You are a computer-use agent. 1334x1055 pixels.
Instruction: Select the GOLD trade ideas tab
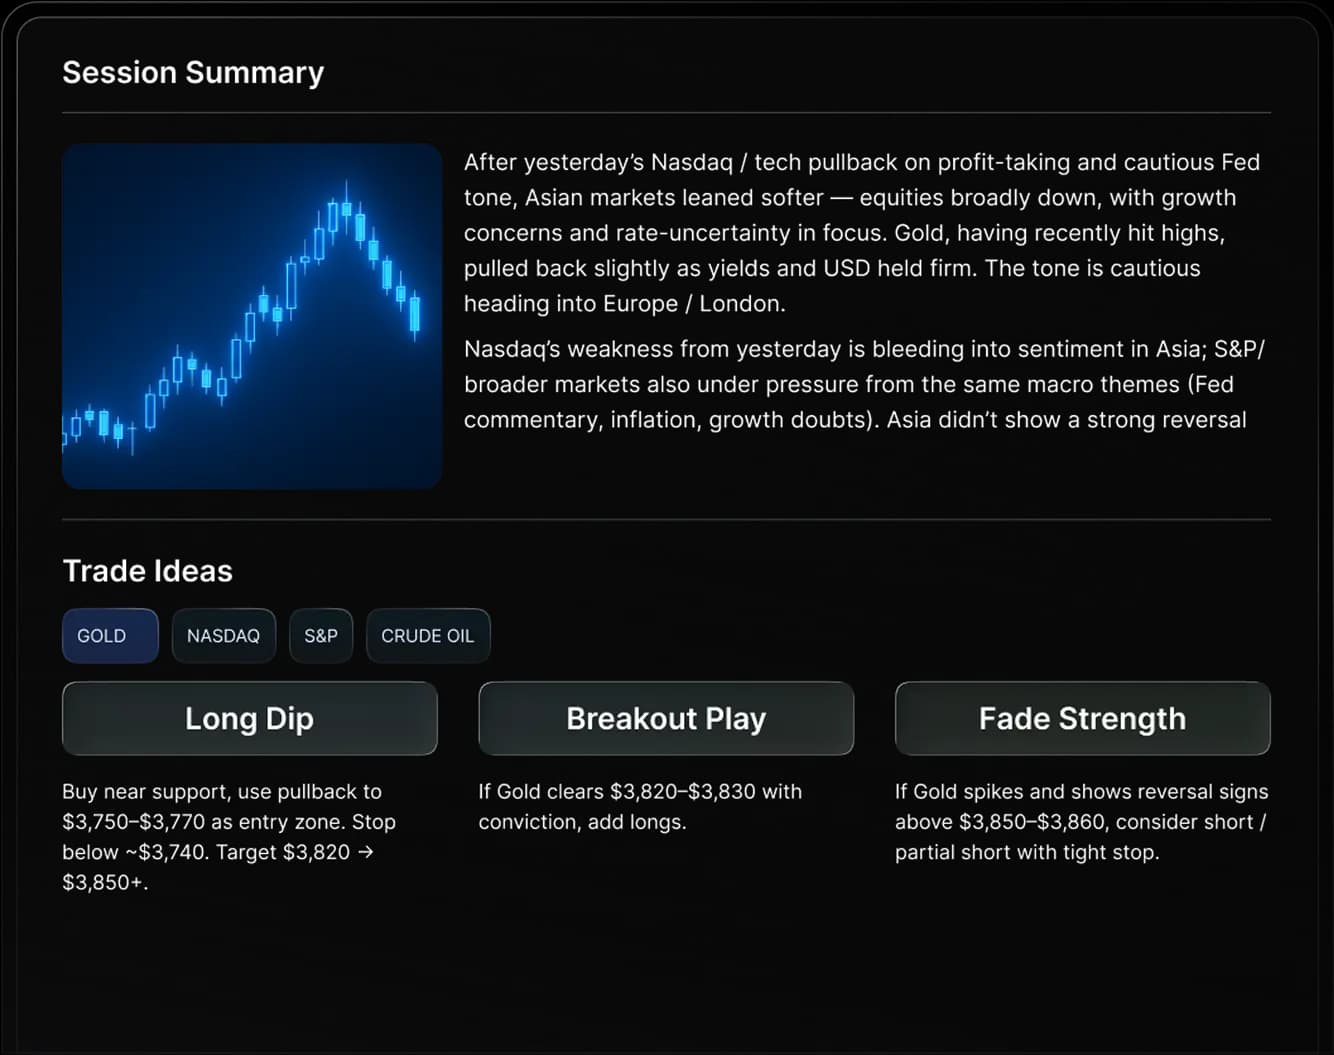click(x=110, y=636)
